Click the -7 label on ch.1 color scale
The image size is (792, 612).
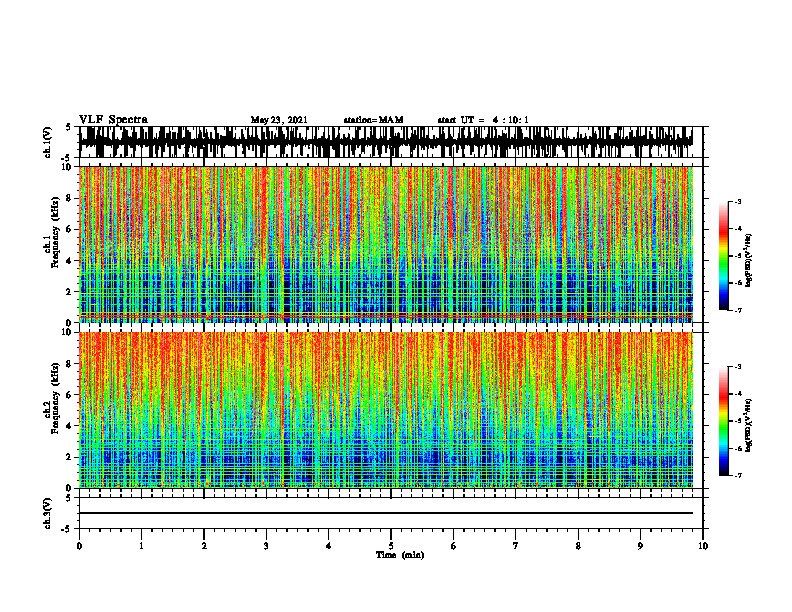tap(737, 310)
